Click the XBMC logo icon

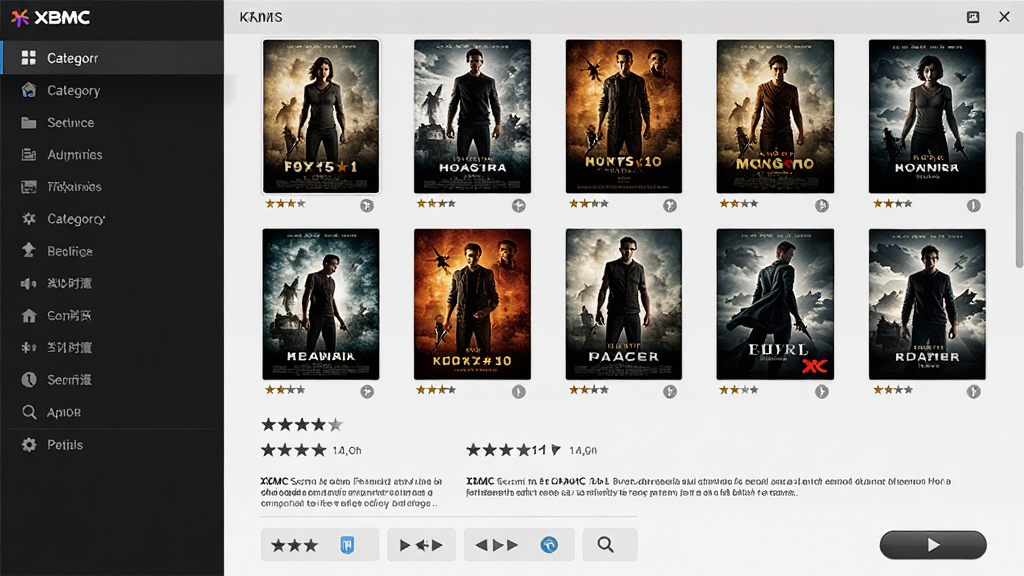tap(20, 18)
